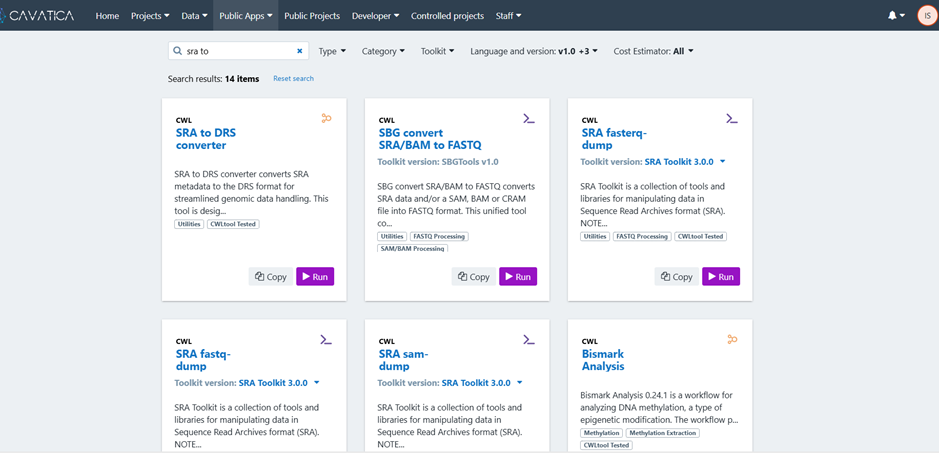Open the SBG convert SRA/BAM to FASTQ title

pos(430,139)
